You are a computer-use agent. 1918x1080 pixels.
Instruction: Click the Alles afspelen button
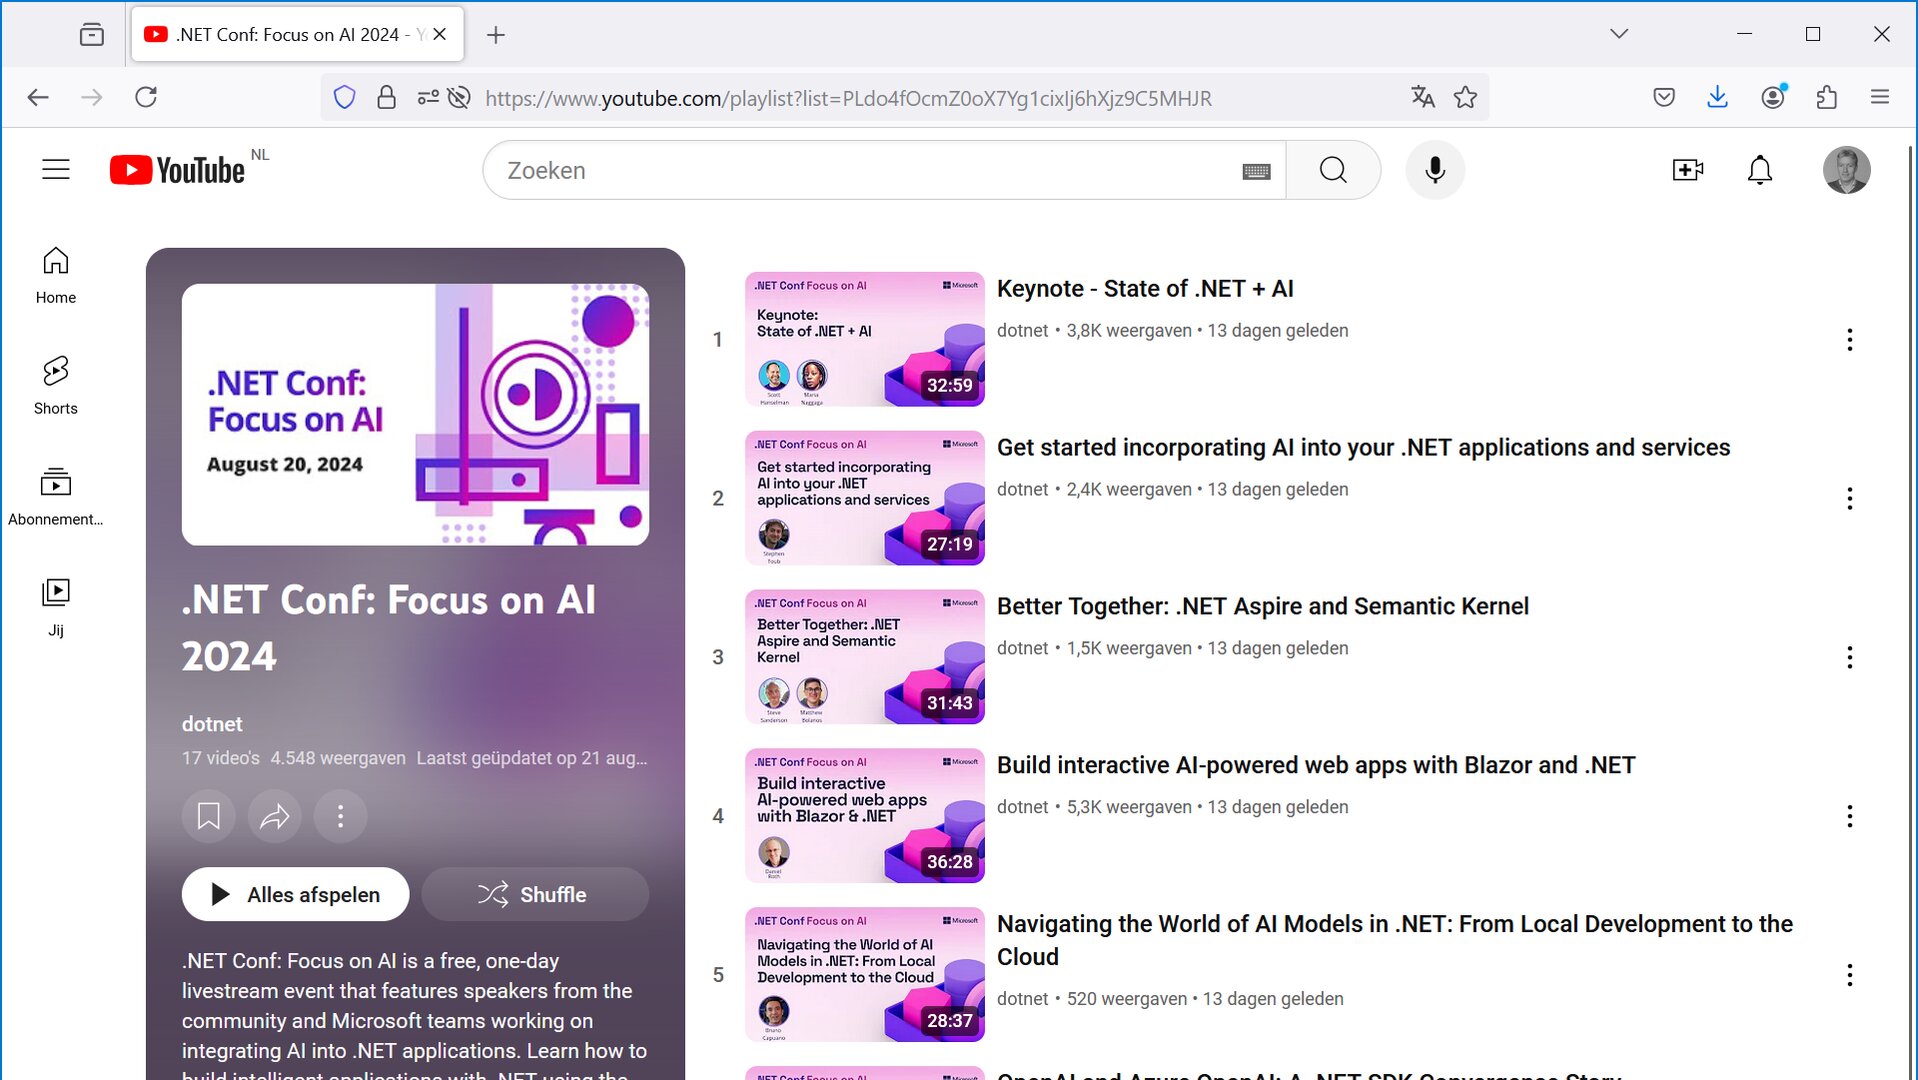tap(294, 894)
